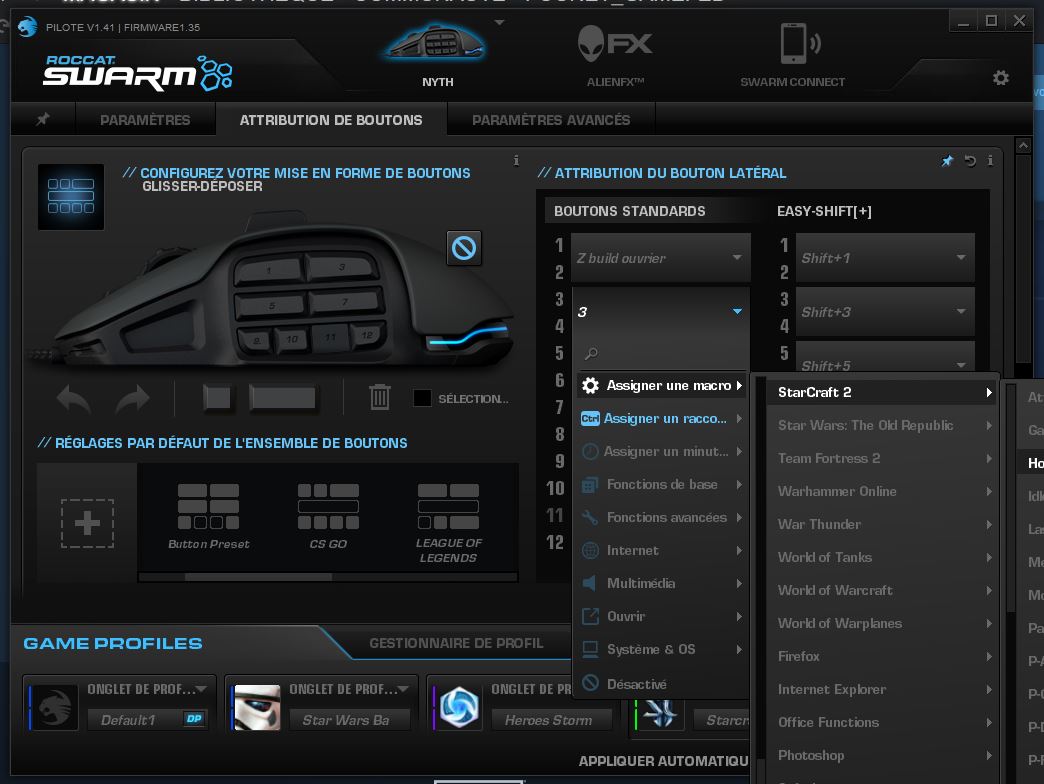Open the Shift+3 Easy-Shift dropdown
The width and height of the screenshot is (1044, 784).
(x=886, y=312)
